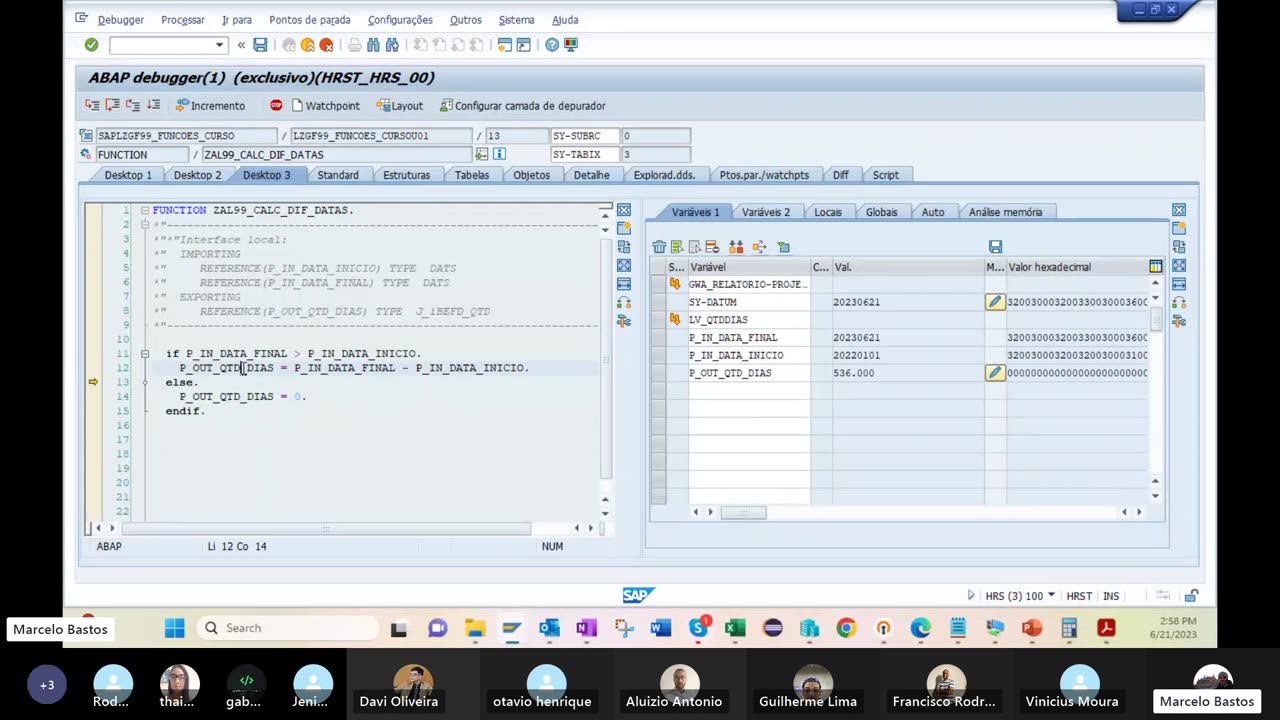Click the Windows Start button
Screen dimensions: 1280x720
(174, 628)
